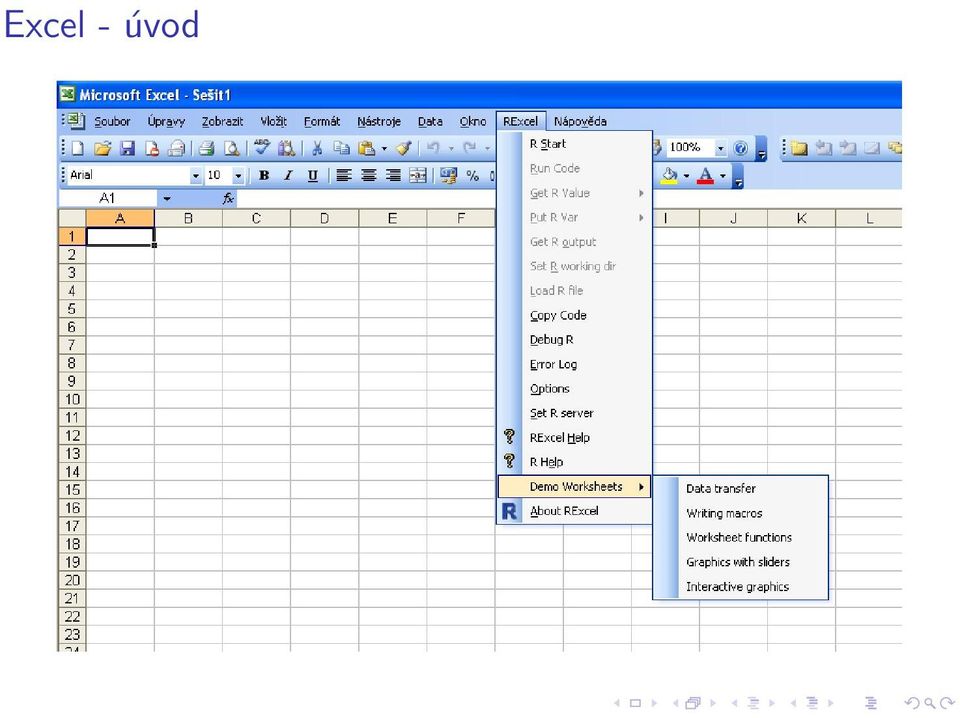The image size is (960, 718).
Task: Expand the Name Box A1 dropdown arrow
Action: coord(167,198)
